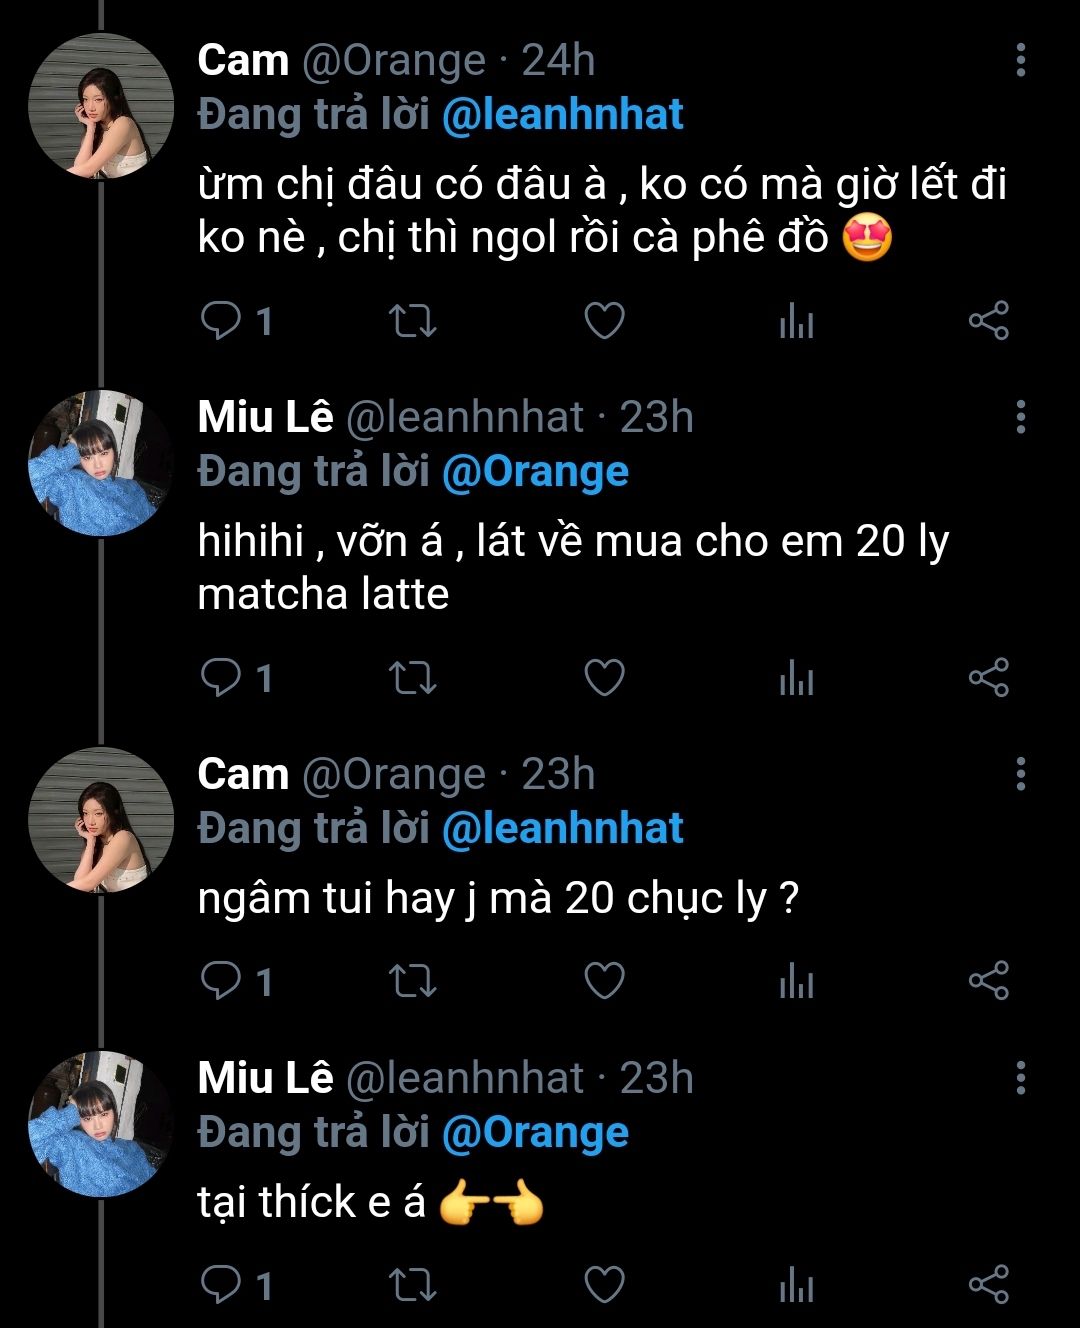Share Miu Lê's matcha latte tweet
1080x1328 pixels.
click(988, 678)
